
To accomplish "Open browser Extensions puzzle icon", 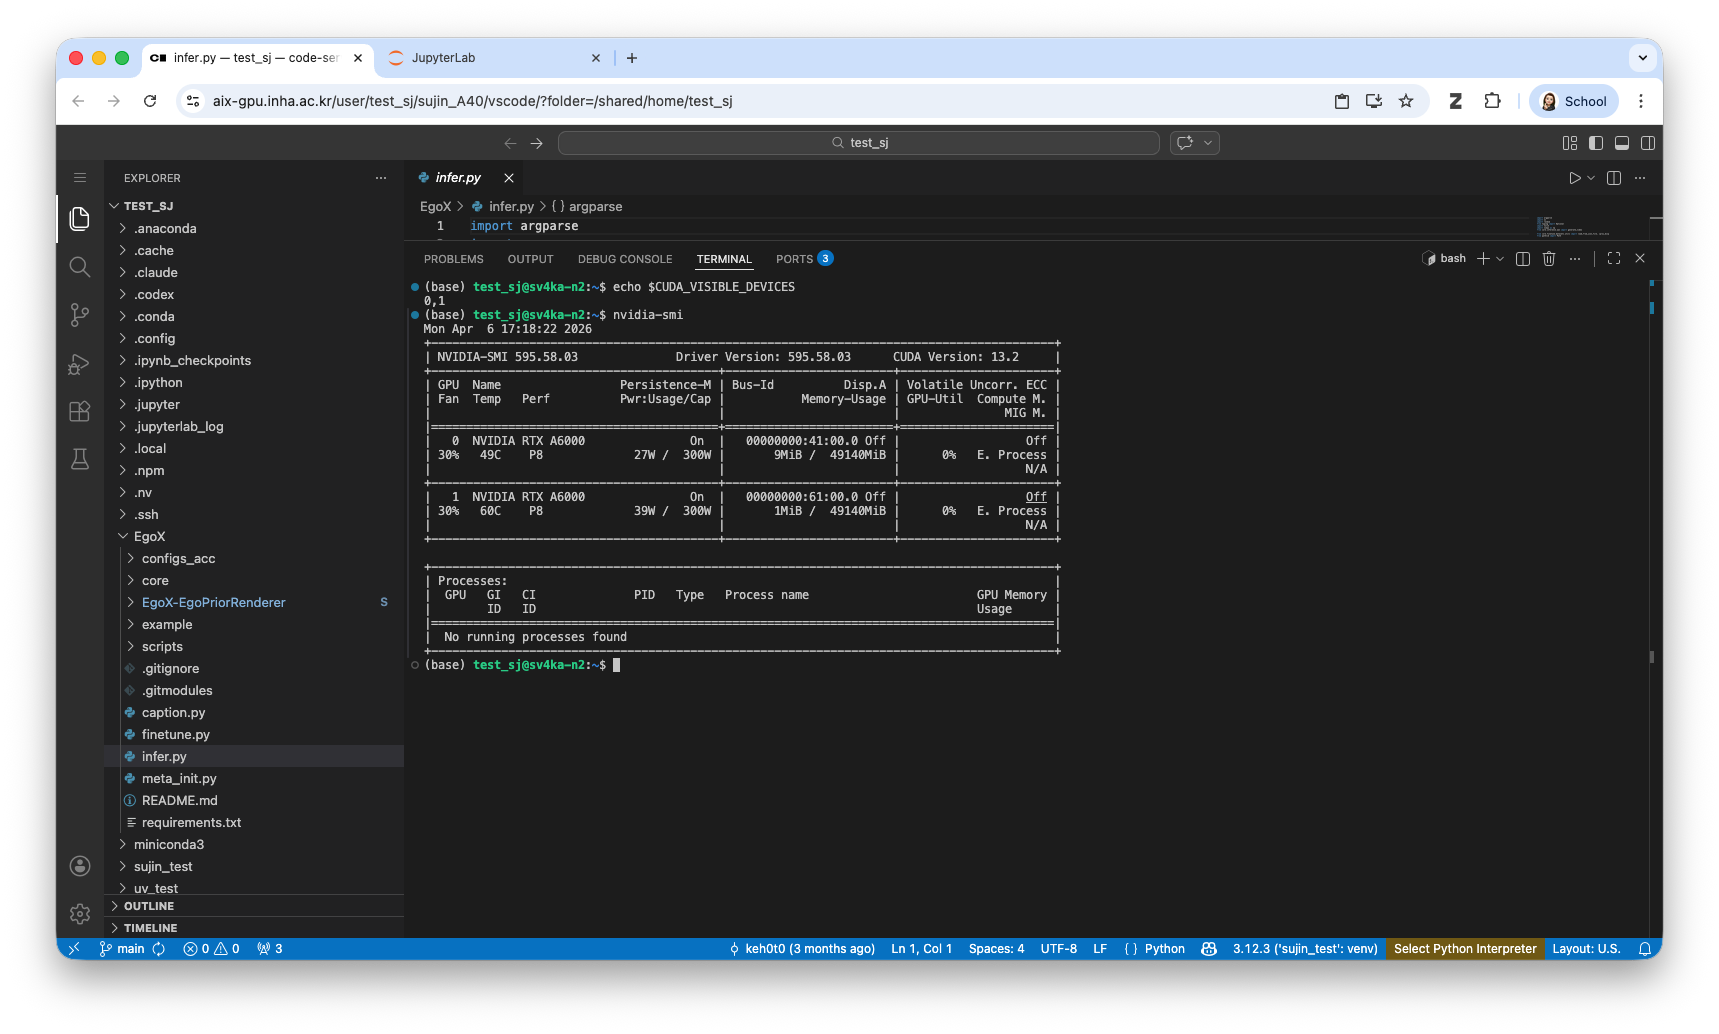I will click(x=1493, y=101).
